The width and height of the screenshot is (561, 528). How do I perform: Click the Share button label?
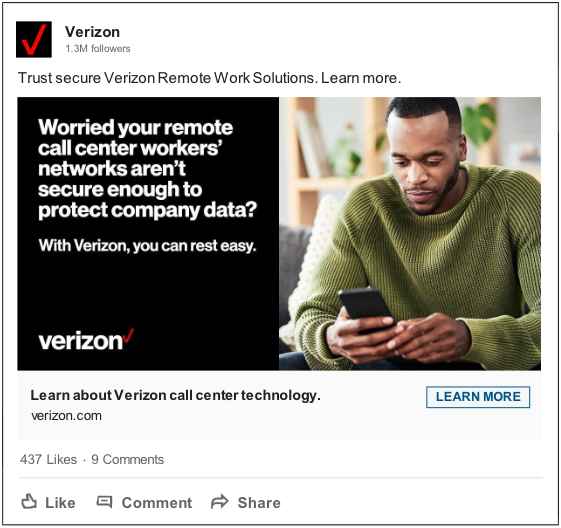coord(259,503)
